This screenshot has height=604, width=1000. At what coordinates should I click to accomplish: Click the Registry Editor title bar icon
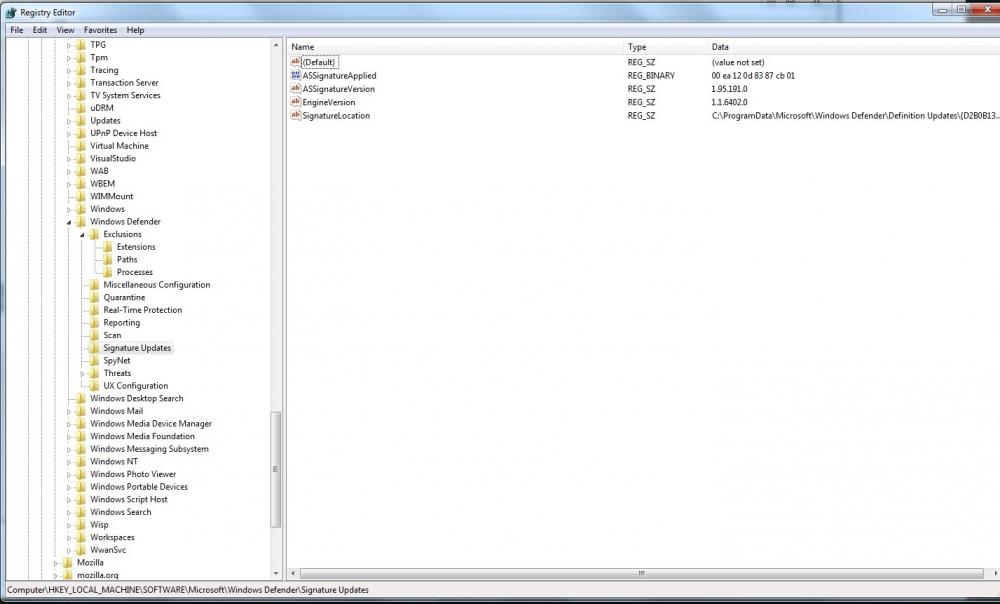[11, 12]
